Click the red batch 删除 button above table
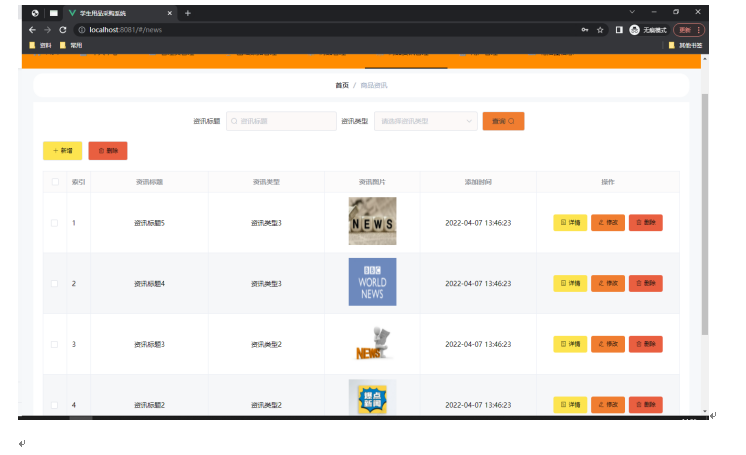The width and height of the screenshot is (746, 455). pos(108,150)
